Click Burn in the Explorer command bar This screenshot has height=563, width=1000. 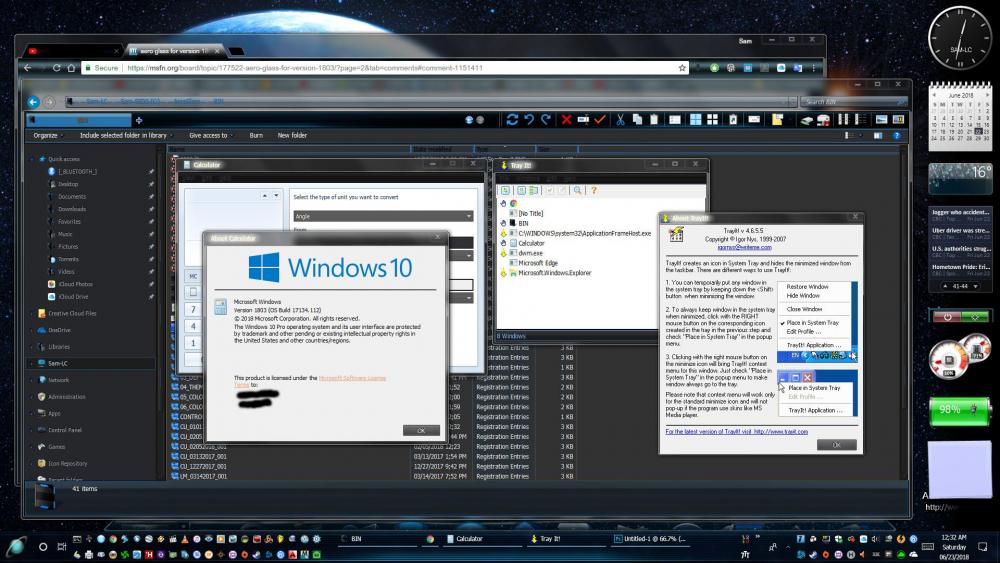pyautogui.click(x=256, y=135)
